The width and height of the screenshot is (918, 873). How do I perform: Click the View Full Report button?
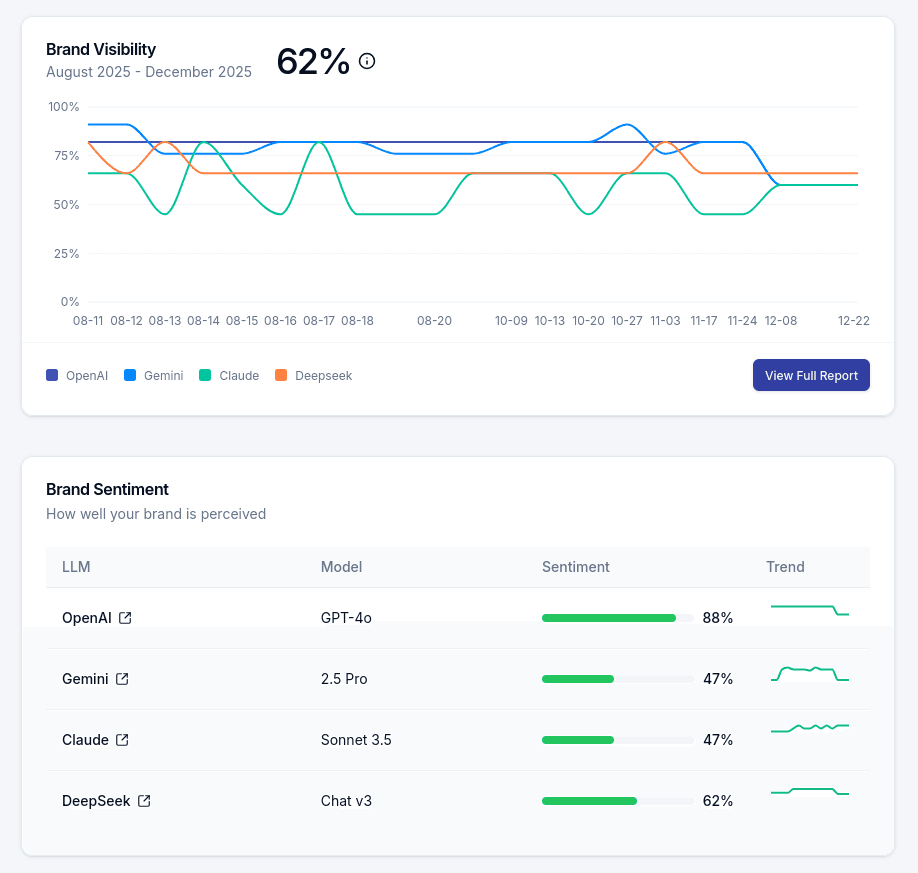pos(811,375)
